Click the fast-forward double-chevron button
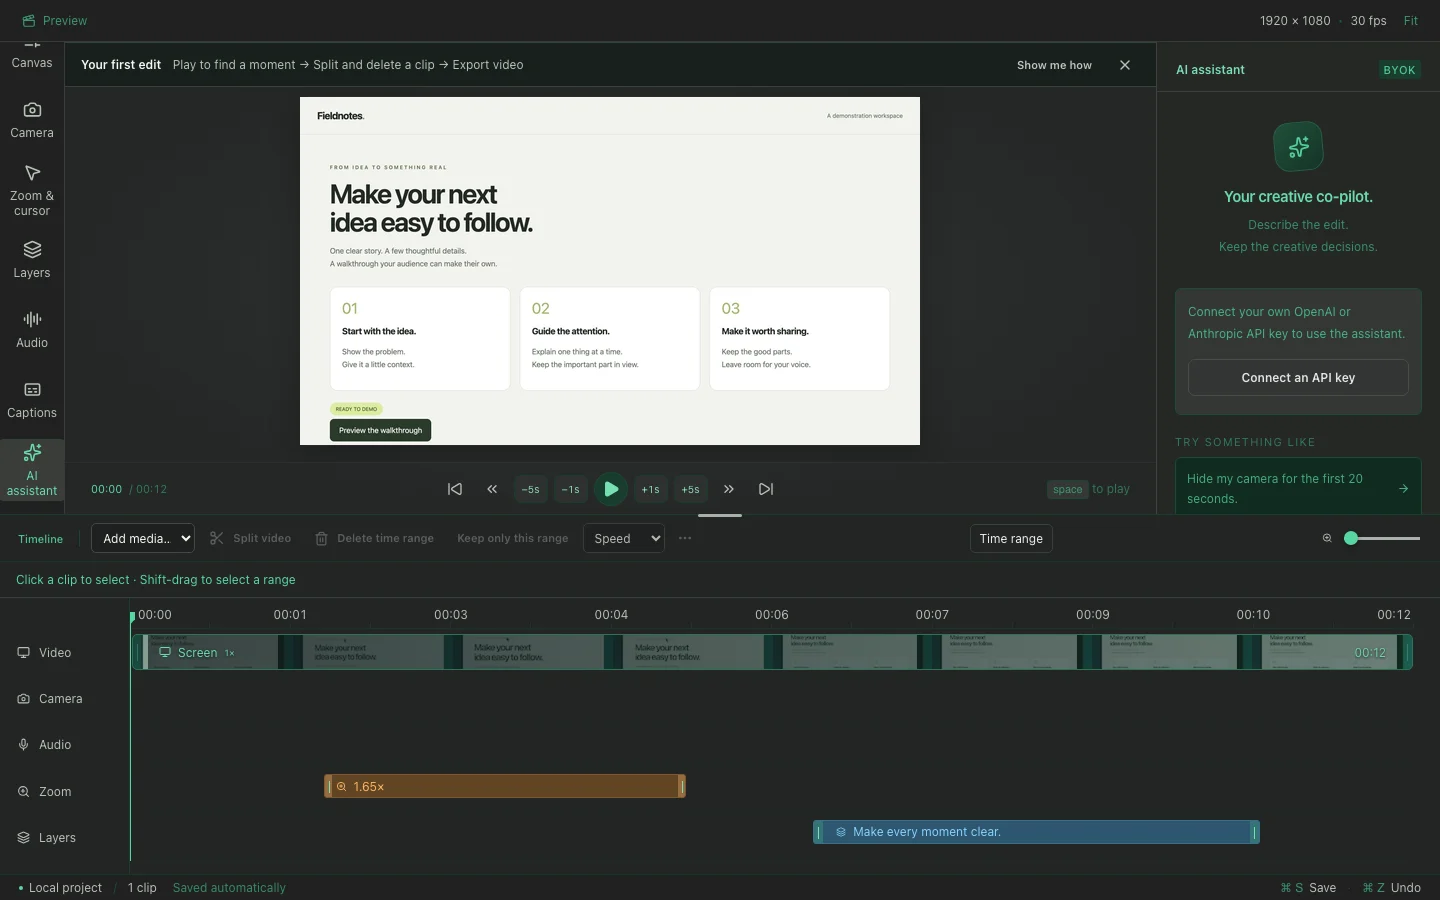 (729, 489)
